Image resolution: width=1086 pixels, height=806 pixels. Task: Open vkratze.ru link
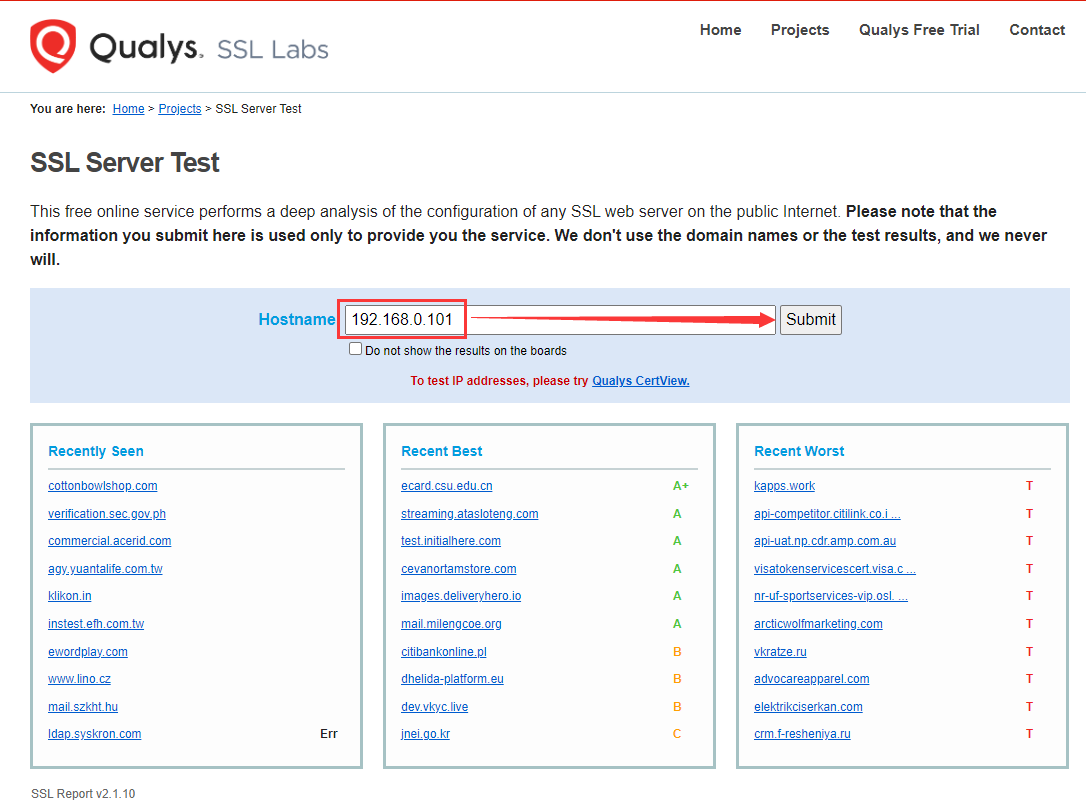pyautogui.click(x=781, y=652)
